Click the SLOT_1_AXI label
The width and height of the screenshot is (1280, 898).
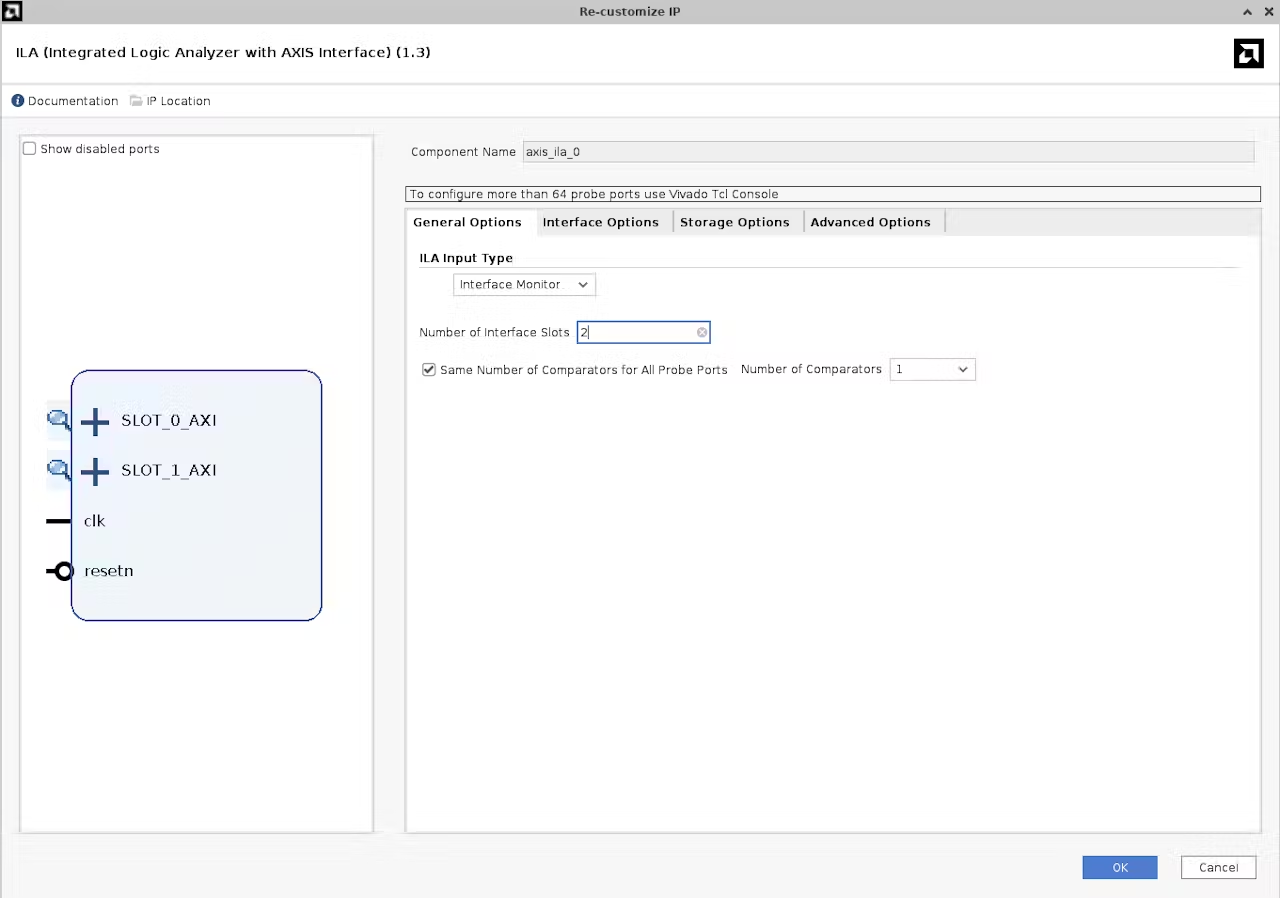coord(169,471)
